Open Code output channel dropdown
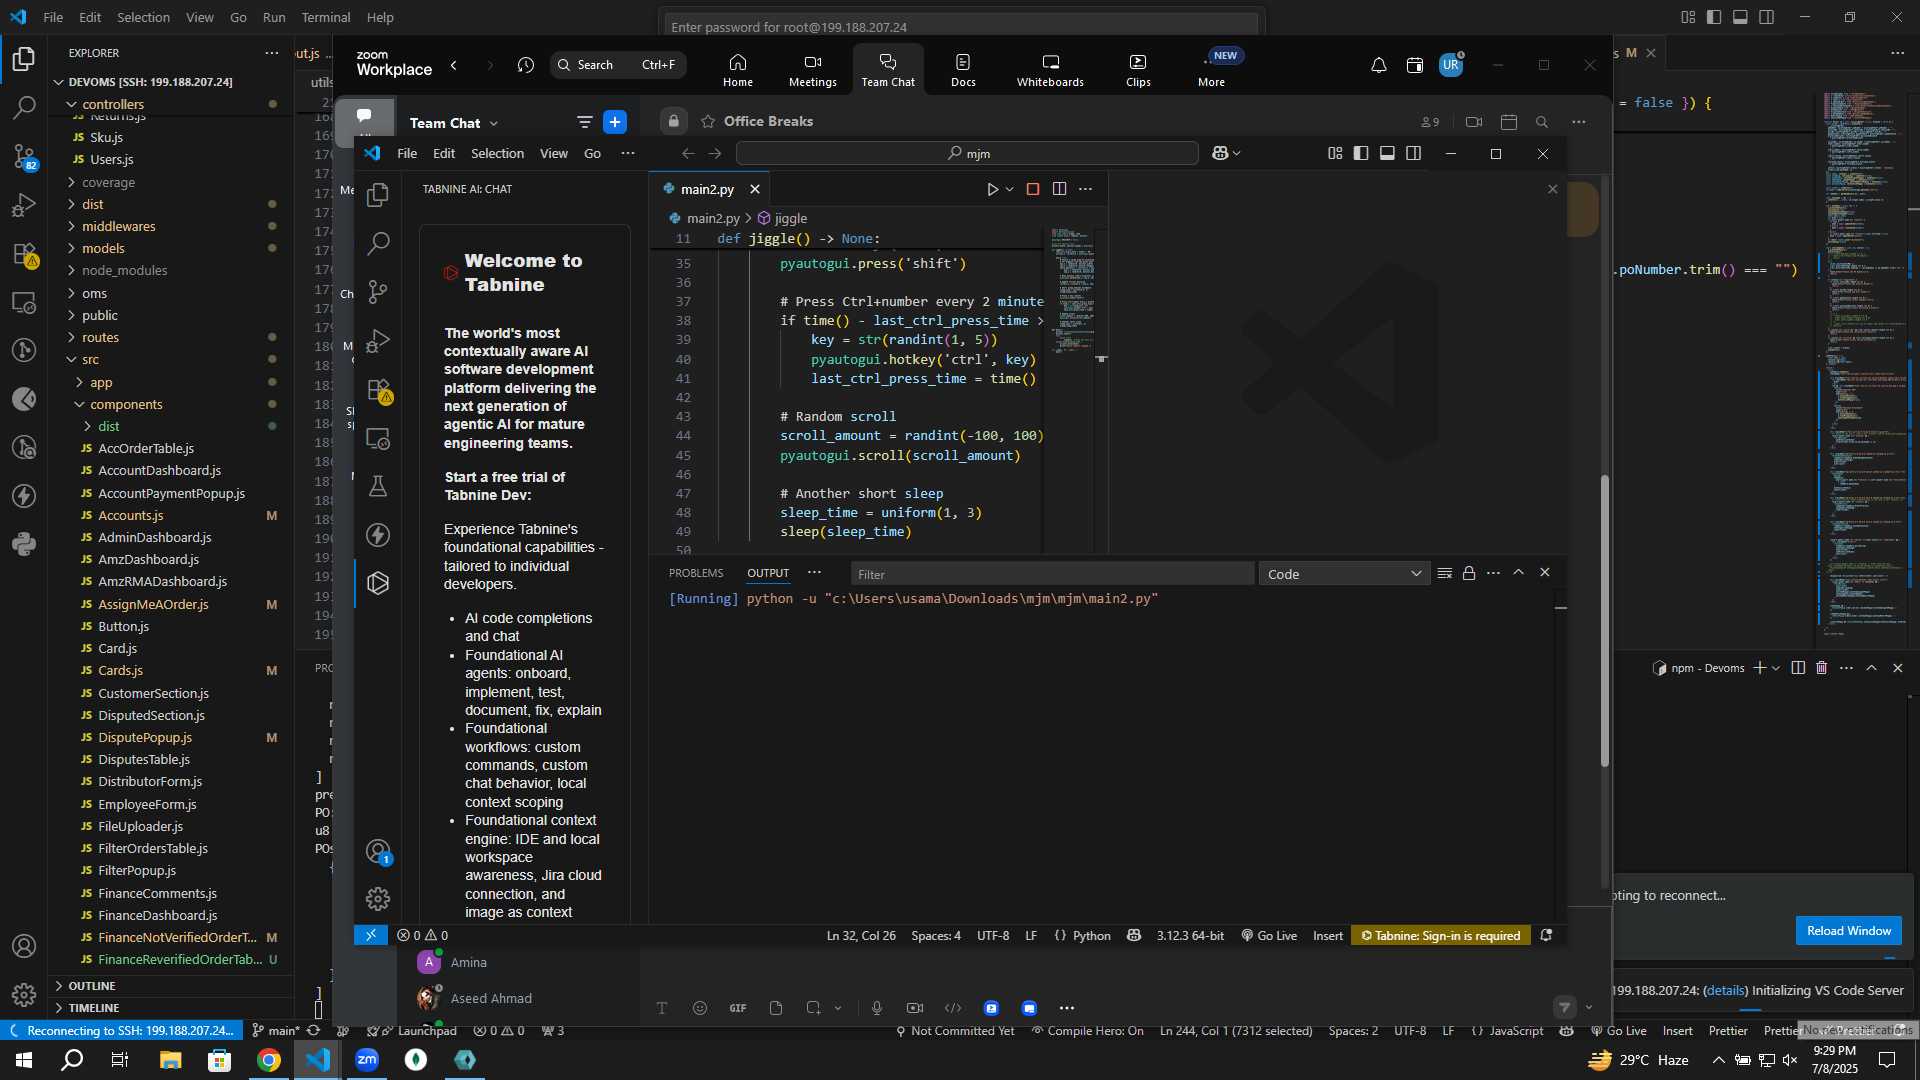The width and height of the screenshot is (1920, 1080). pos(1344,574)
